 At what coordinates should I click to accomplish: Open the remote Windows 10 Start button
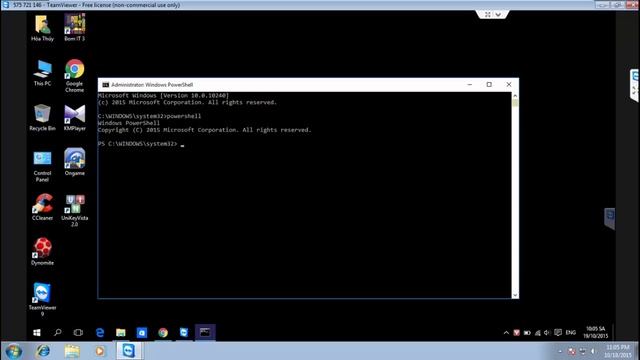37,333
